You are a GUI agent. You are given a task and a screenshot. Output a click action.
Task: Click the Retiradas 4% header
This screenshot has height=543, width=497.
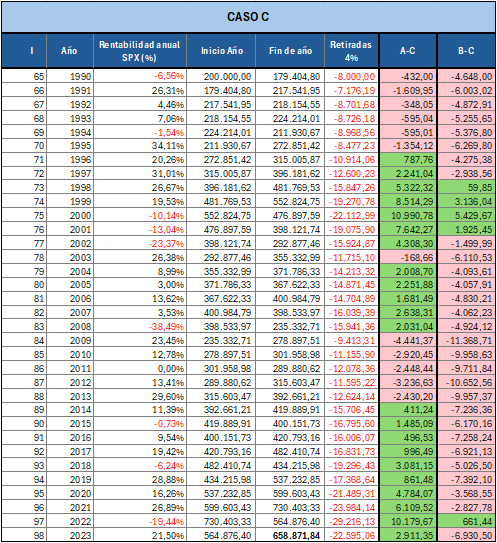352,51
